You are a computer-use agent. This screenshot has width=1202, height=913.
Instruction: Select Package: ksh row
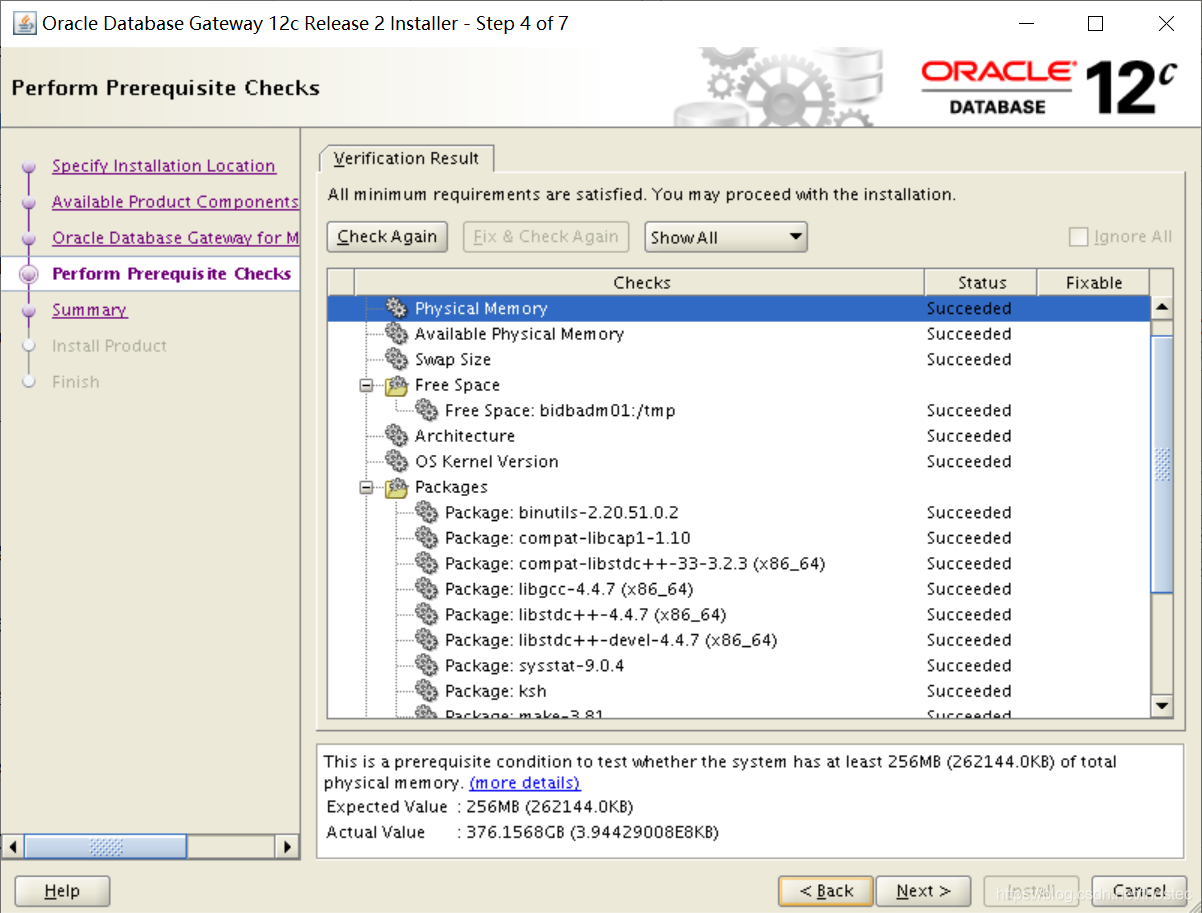pos(739,691)
